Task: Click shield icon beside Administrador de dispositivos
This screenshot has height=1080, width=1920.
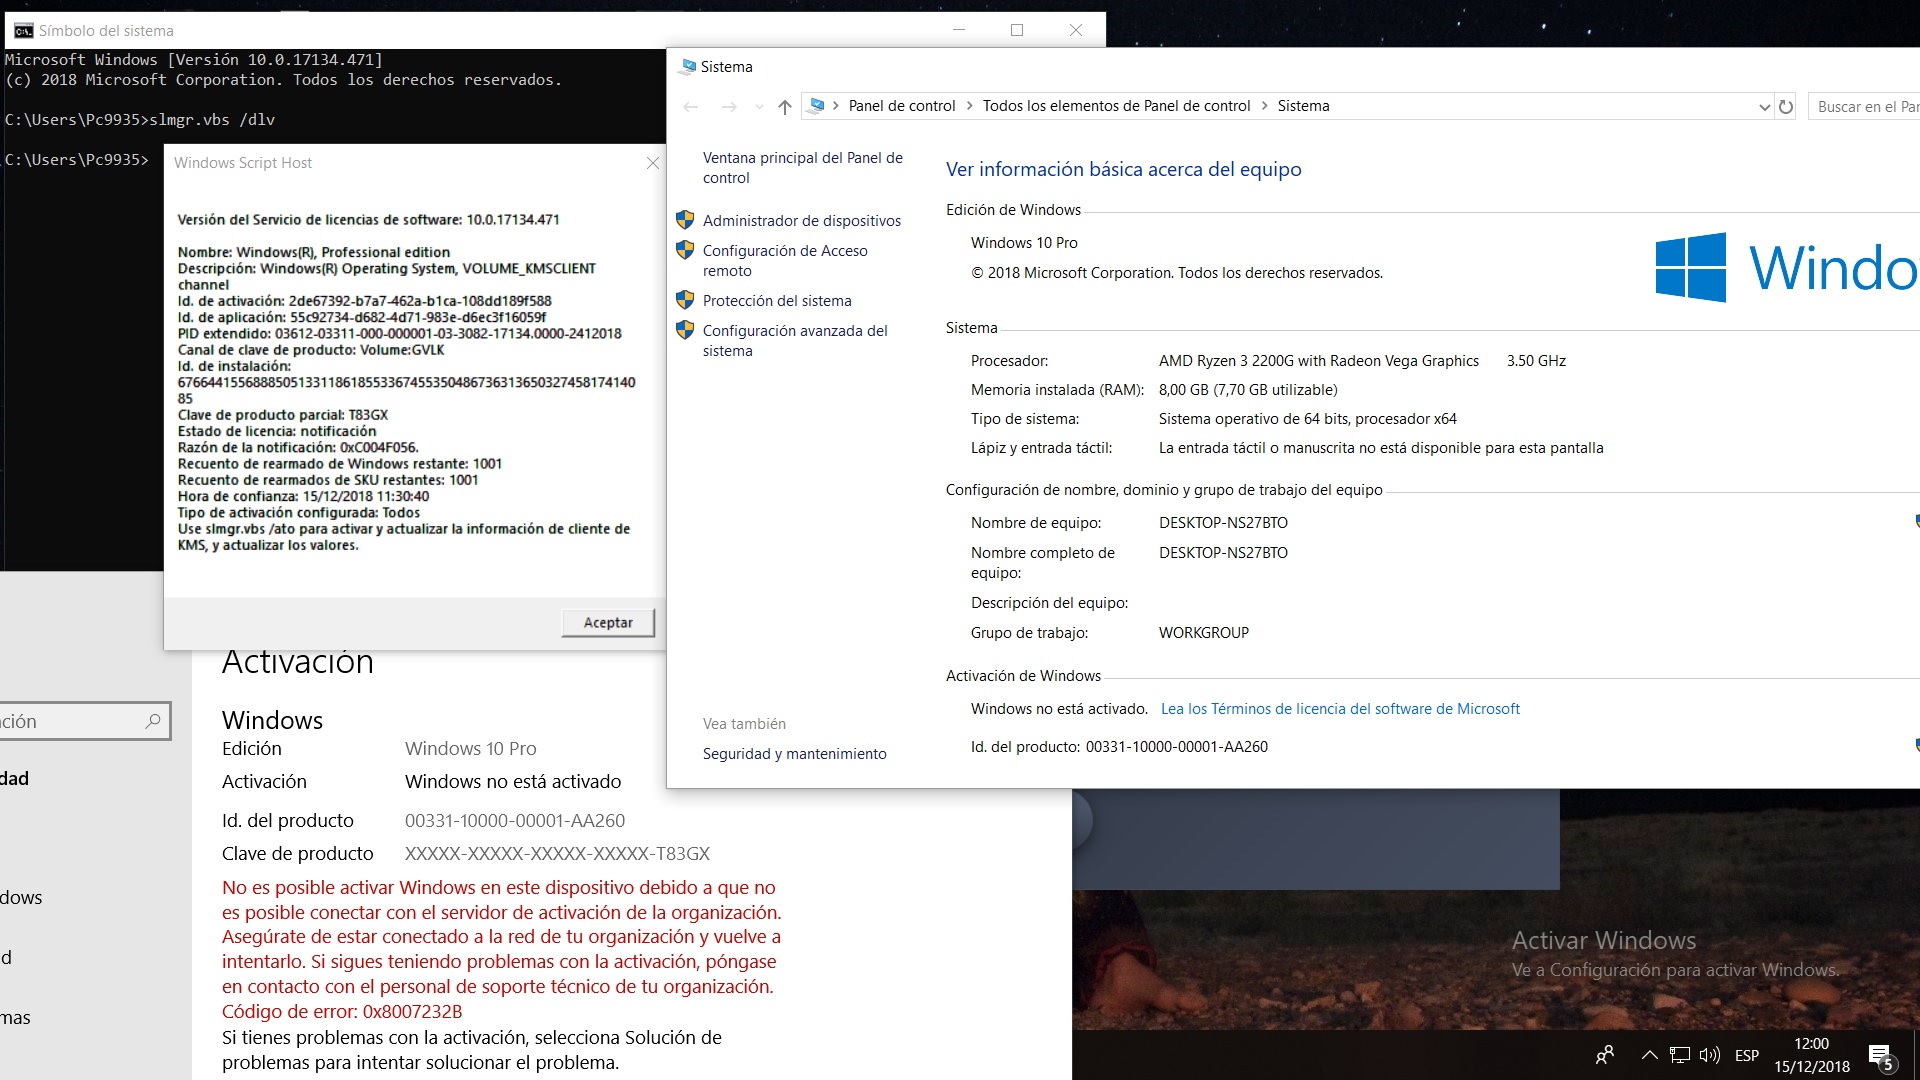Action: click(x=685, y=219)
